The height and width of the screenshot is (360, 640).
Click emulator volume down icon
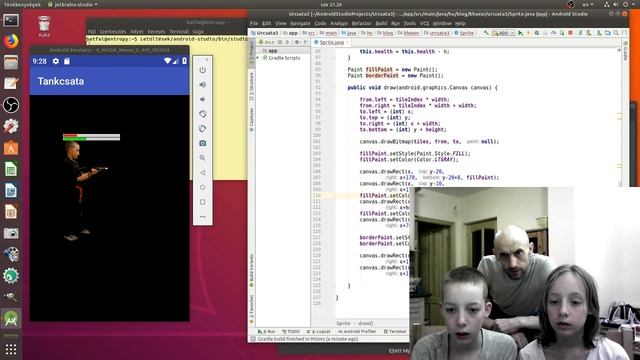(202, 99)
